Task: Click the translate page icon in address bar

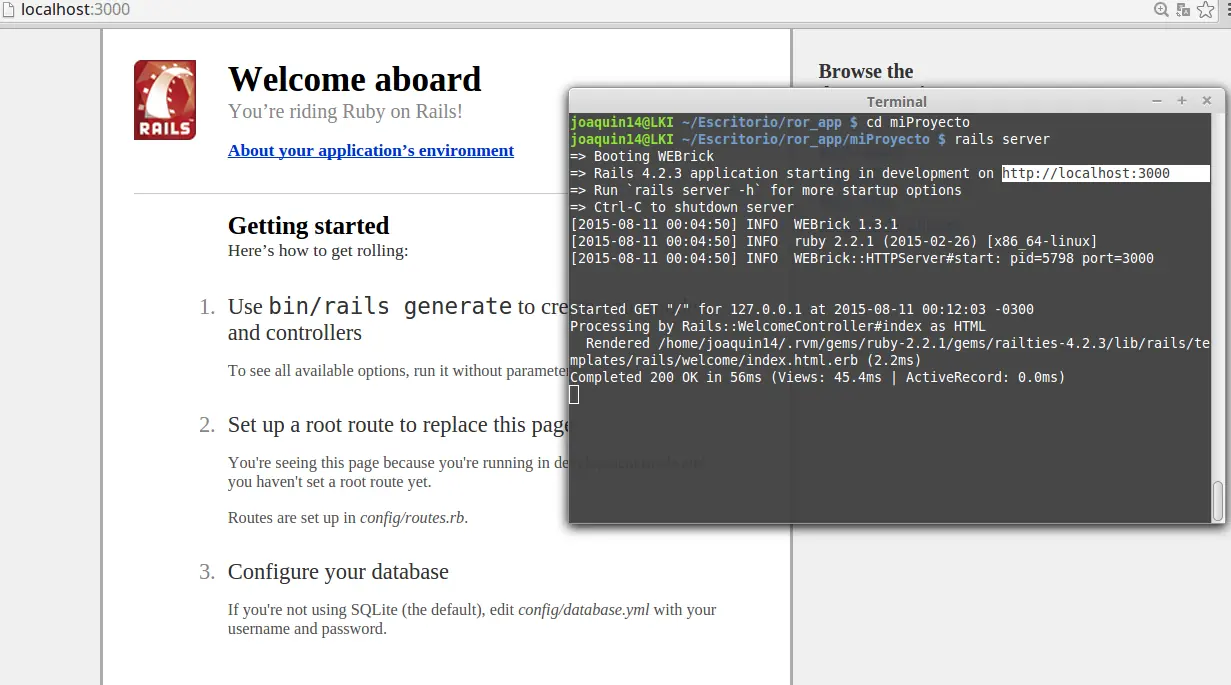Action: pos(1183,10)
